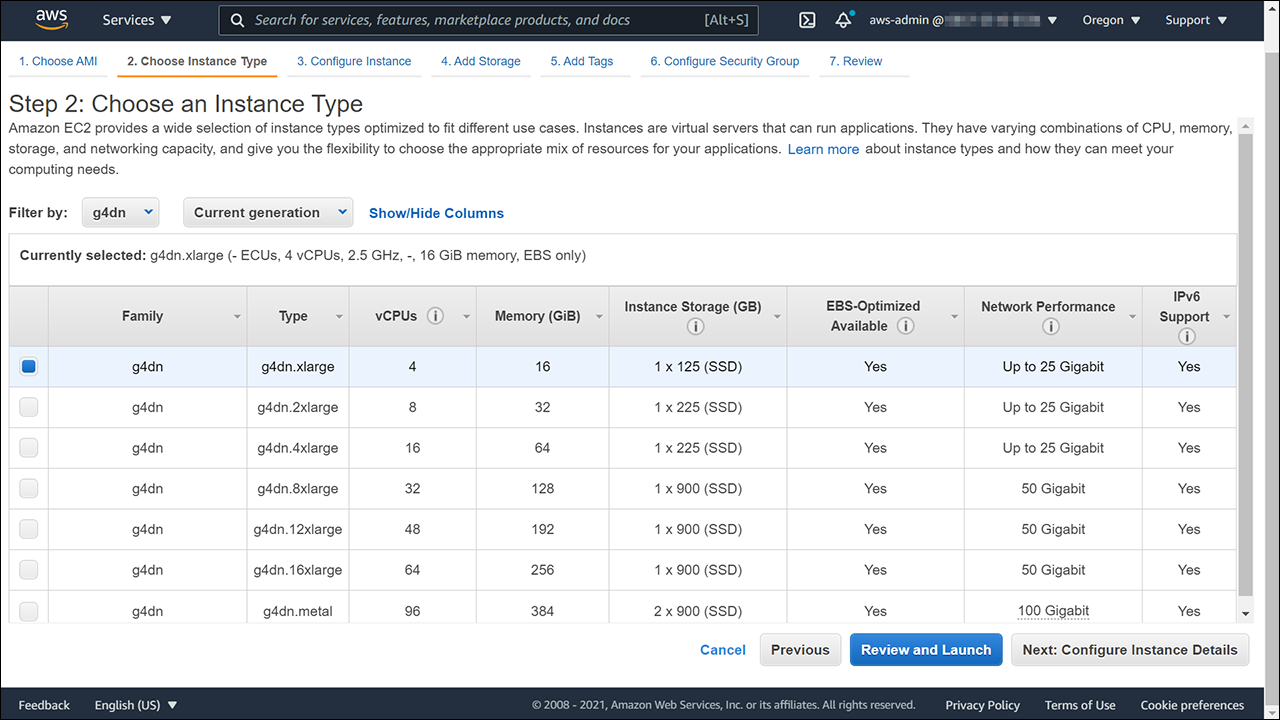
Task: Open the Network Performance column sort arrow
Action: 1132,317
